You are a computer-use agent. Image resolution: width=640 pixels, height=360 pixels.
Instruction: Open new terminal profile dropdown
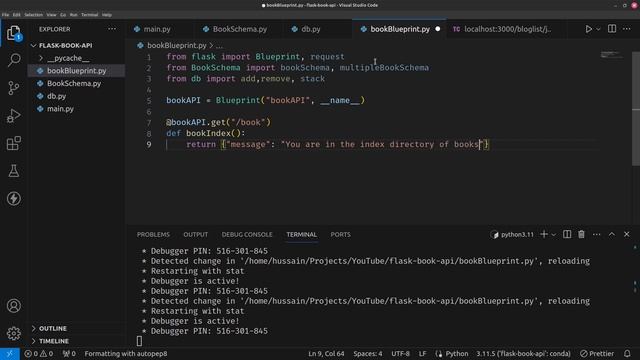[553, 234]
